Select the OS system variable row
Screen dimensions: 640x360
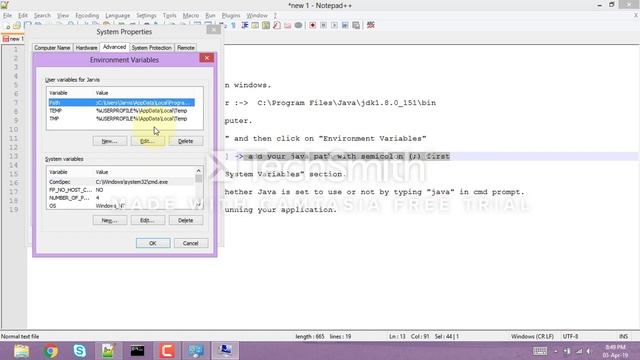(121, 206)
